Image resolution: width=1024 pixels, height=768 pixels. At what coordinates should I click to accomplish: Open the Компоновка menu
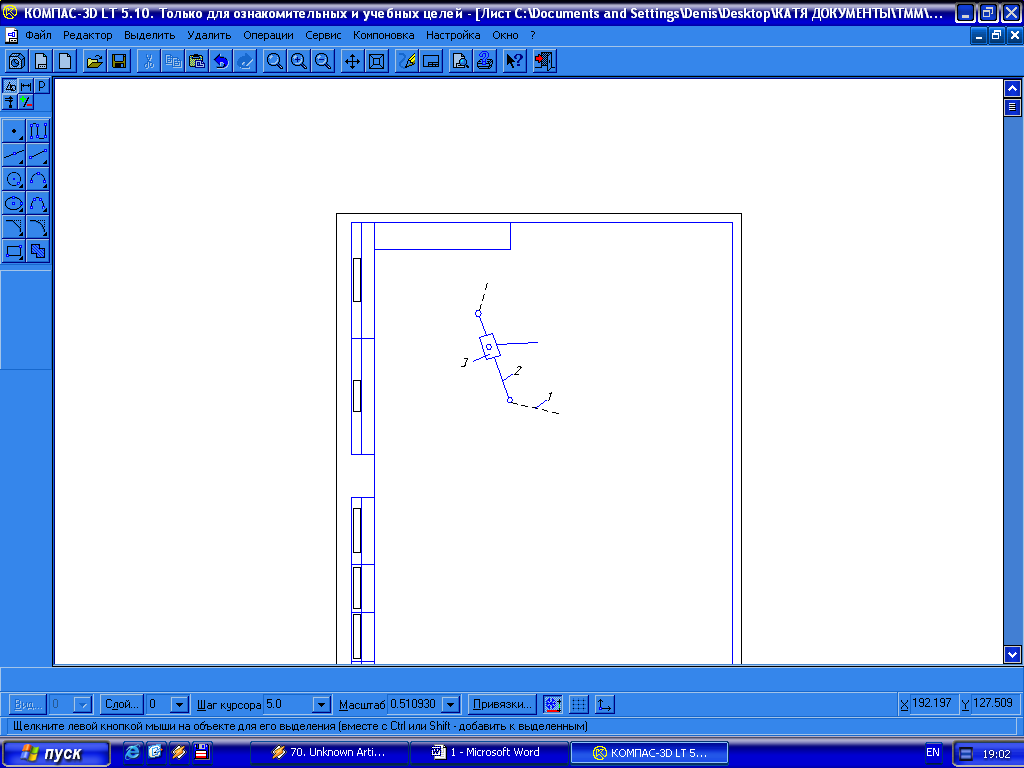(383, 35)
